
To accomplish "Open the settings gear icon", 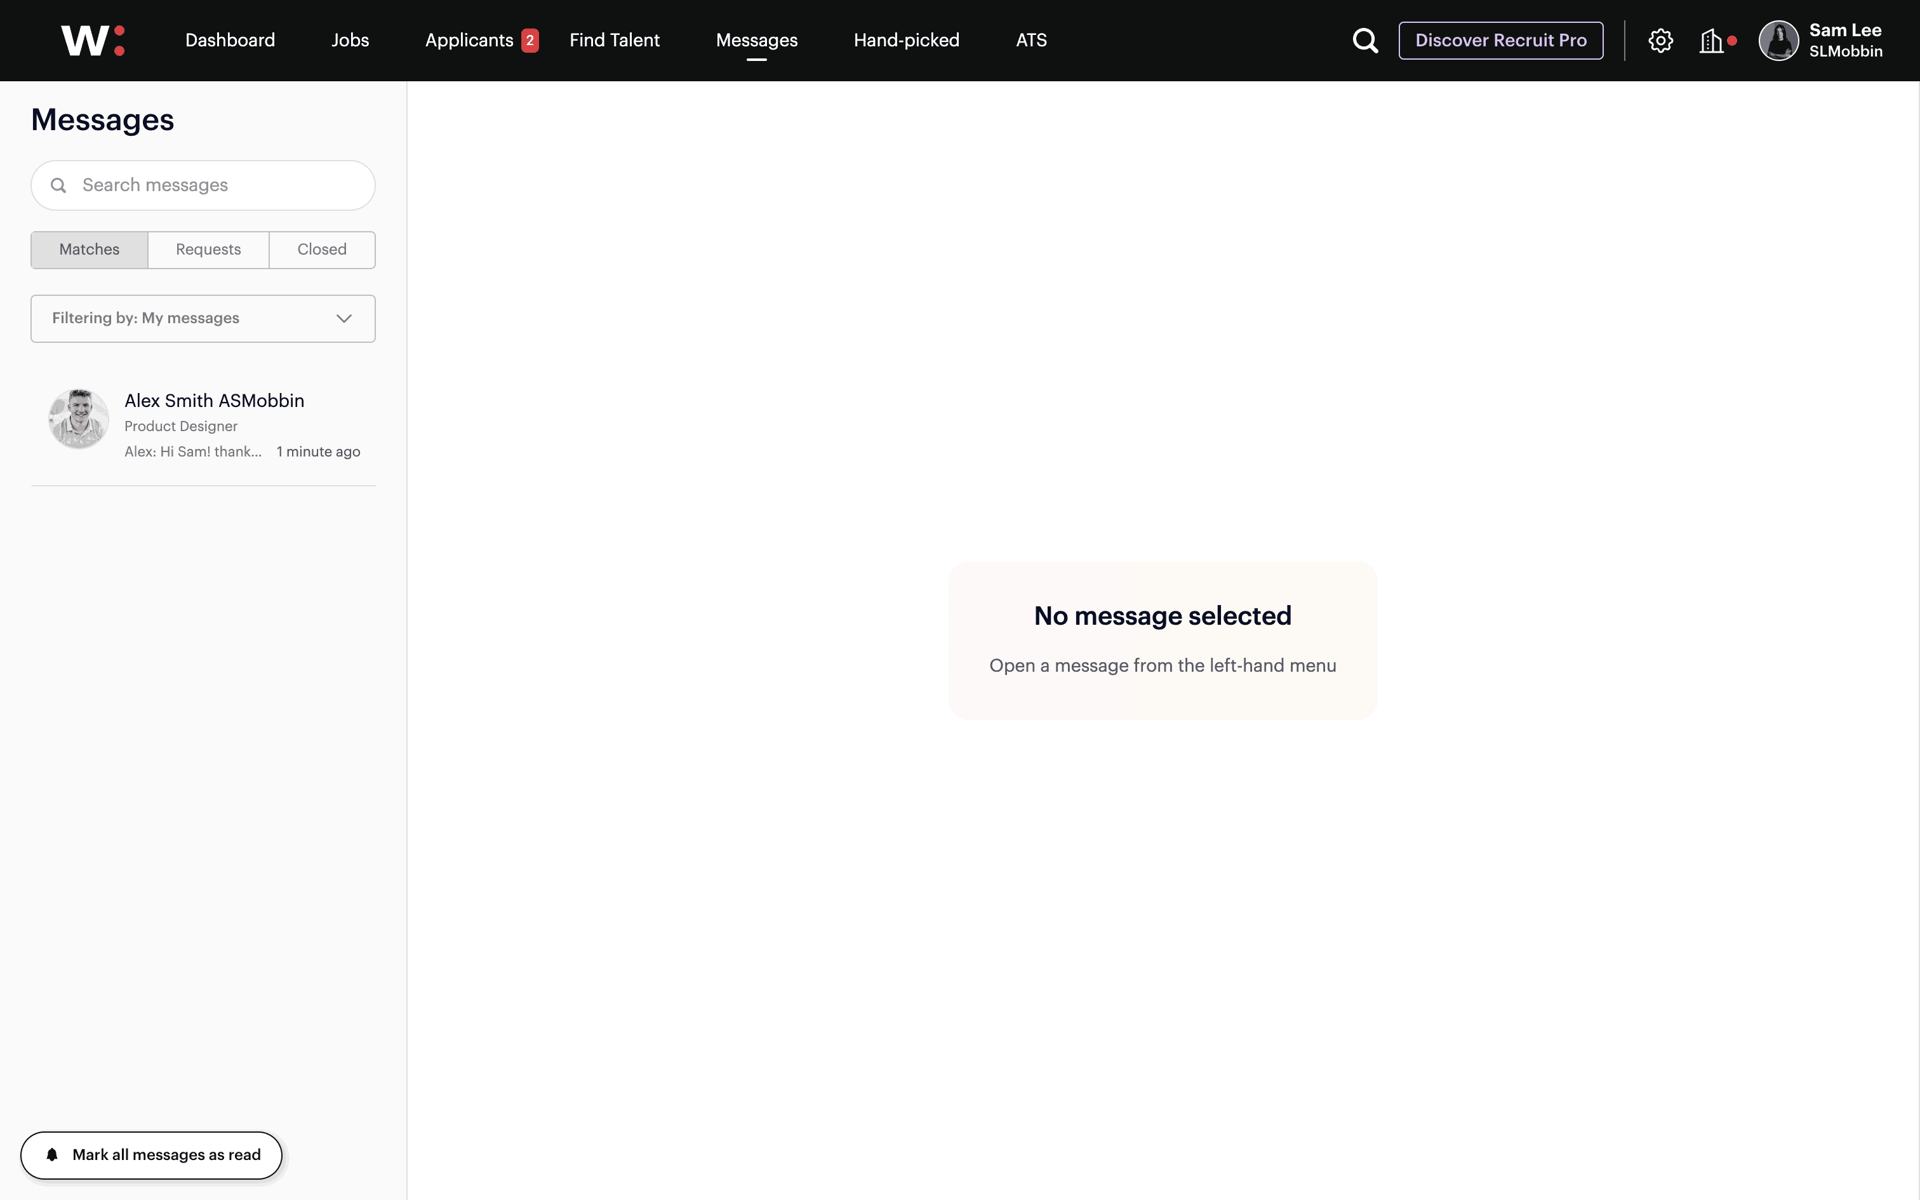I will click(1661, 40).
